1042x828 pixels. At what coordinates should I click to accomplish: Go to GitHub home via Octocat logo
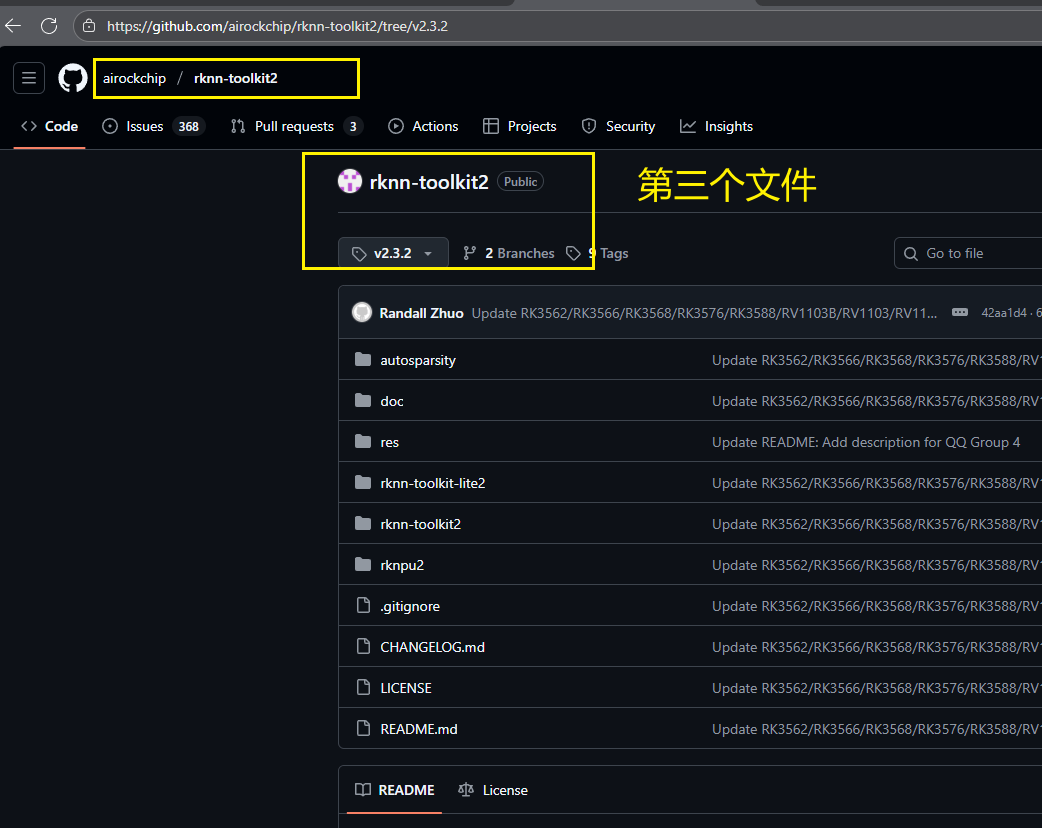pyautogui.click(x=73, y=78)
